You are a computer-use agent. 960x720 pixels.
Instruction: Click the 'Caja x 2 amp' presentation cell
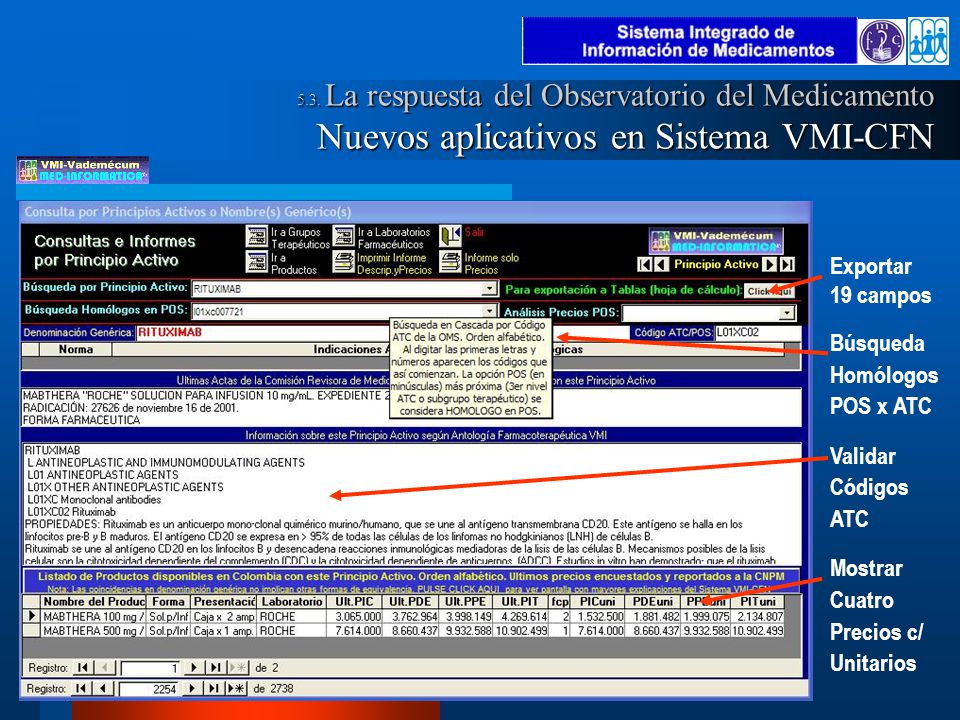tap(223, 617)
